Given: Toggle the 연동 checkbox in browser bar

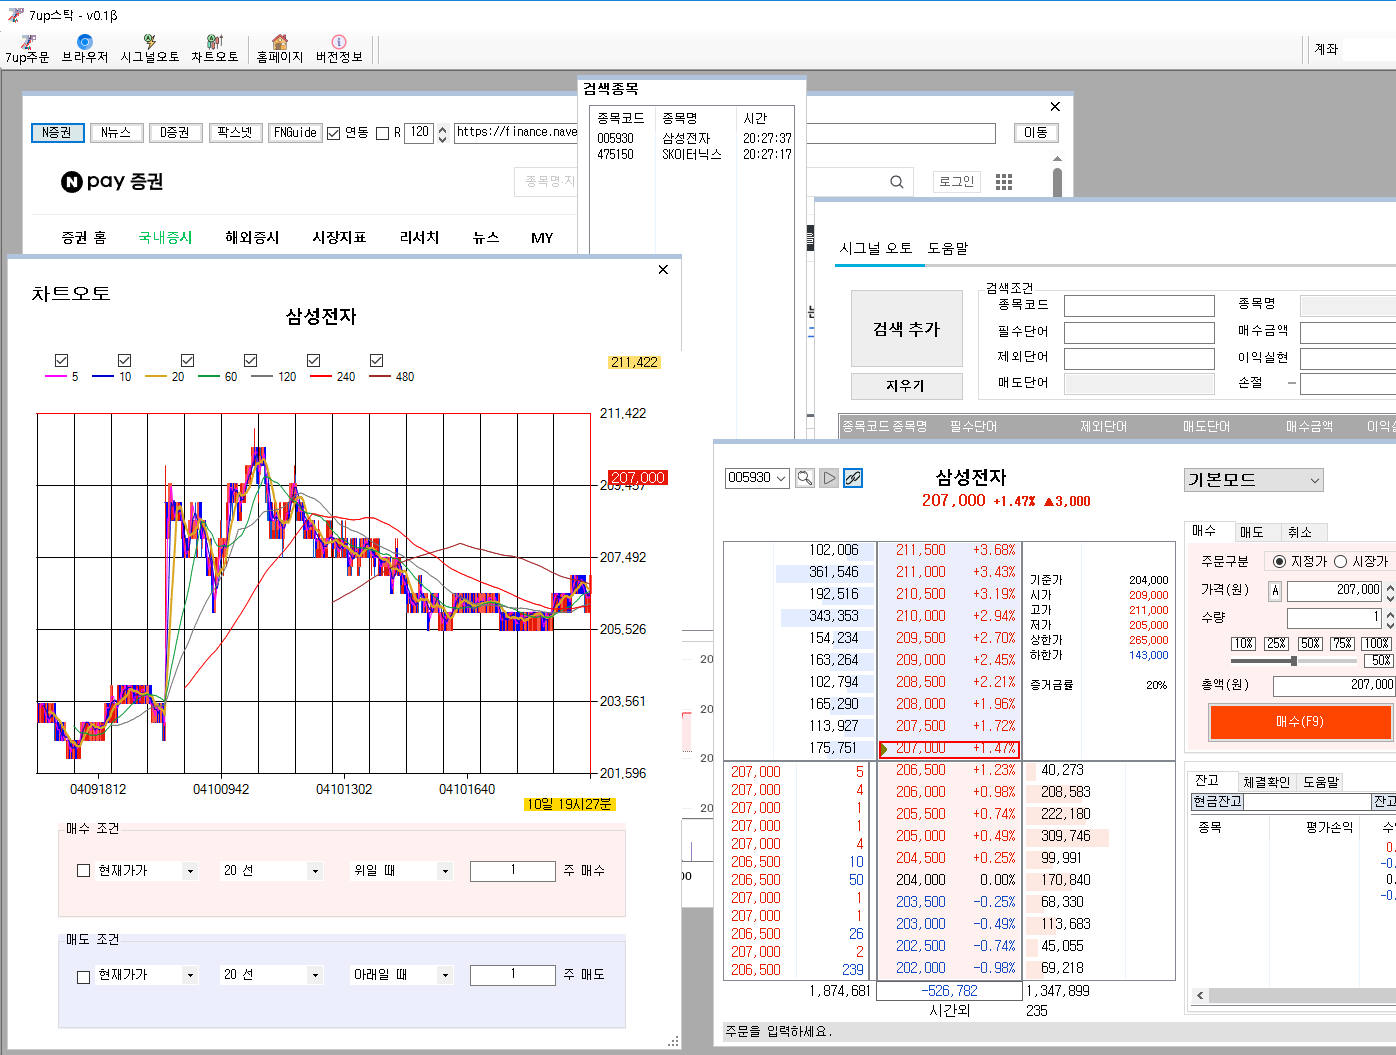Looking at the screenshot, I should point(334,133).
